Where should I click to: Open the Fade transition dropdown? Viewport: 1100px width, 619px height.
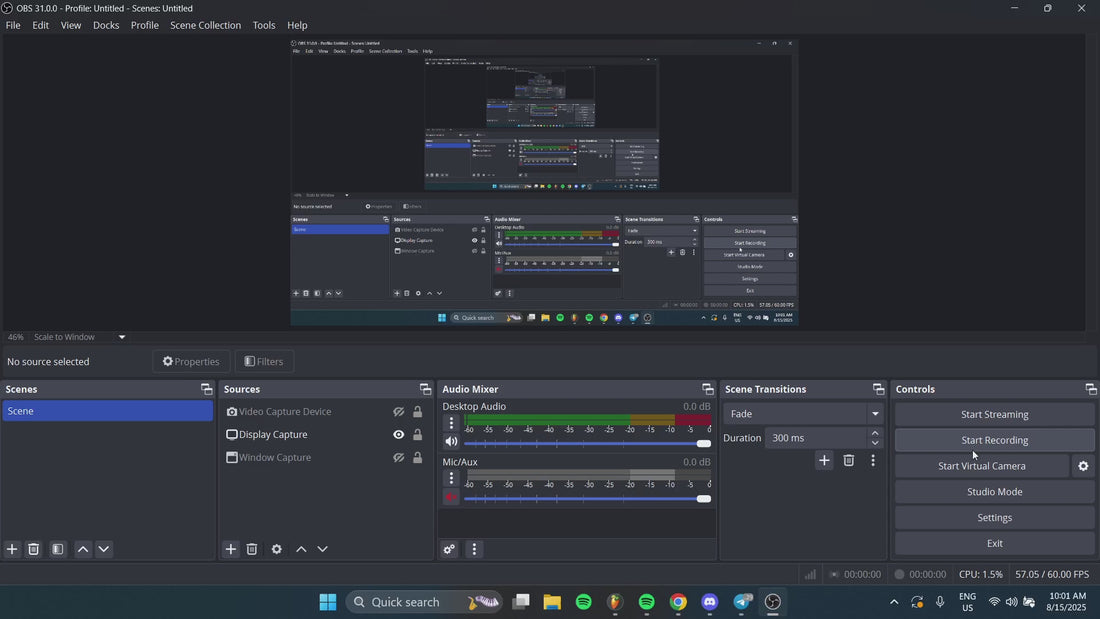[x=804, y=414]
